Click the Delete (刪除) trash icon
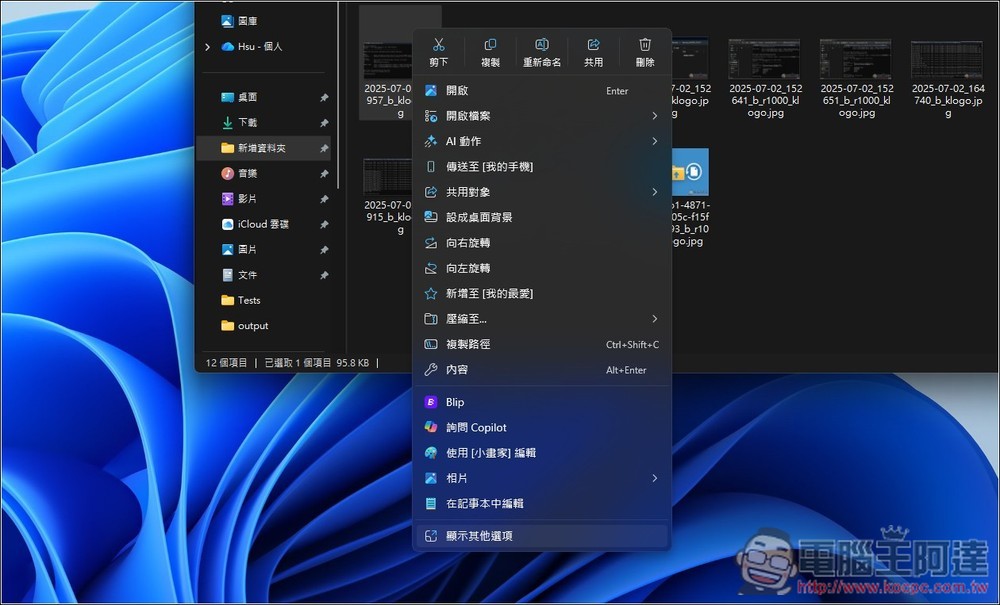This screenshot has width=1000, height=605. [645, 45]
